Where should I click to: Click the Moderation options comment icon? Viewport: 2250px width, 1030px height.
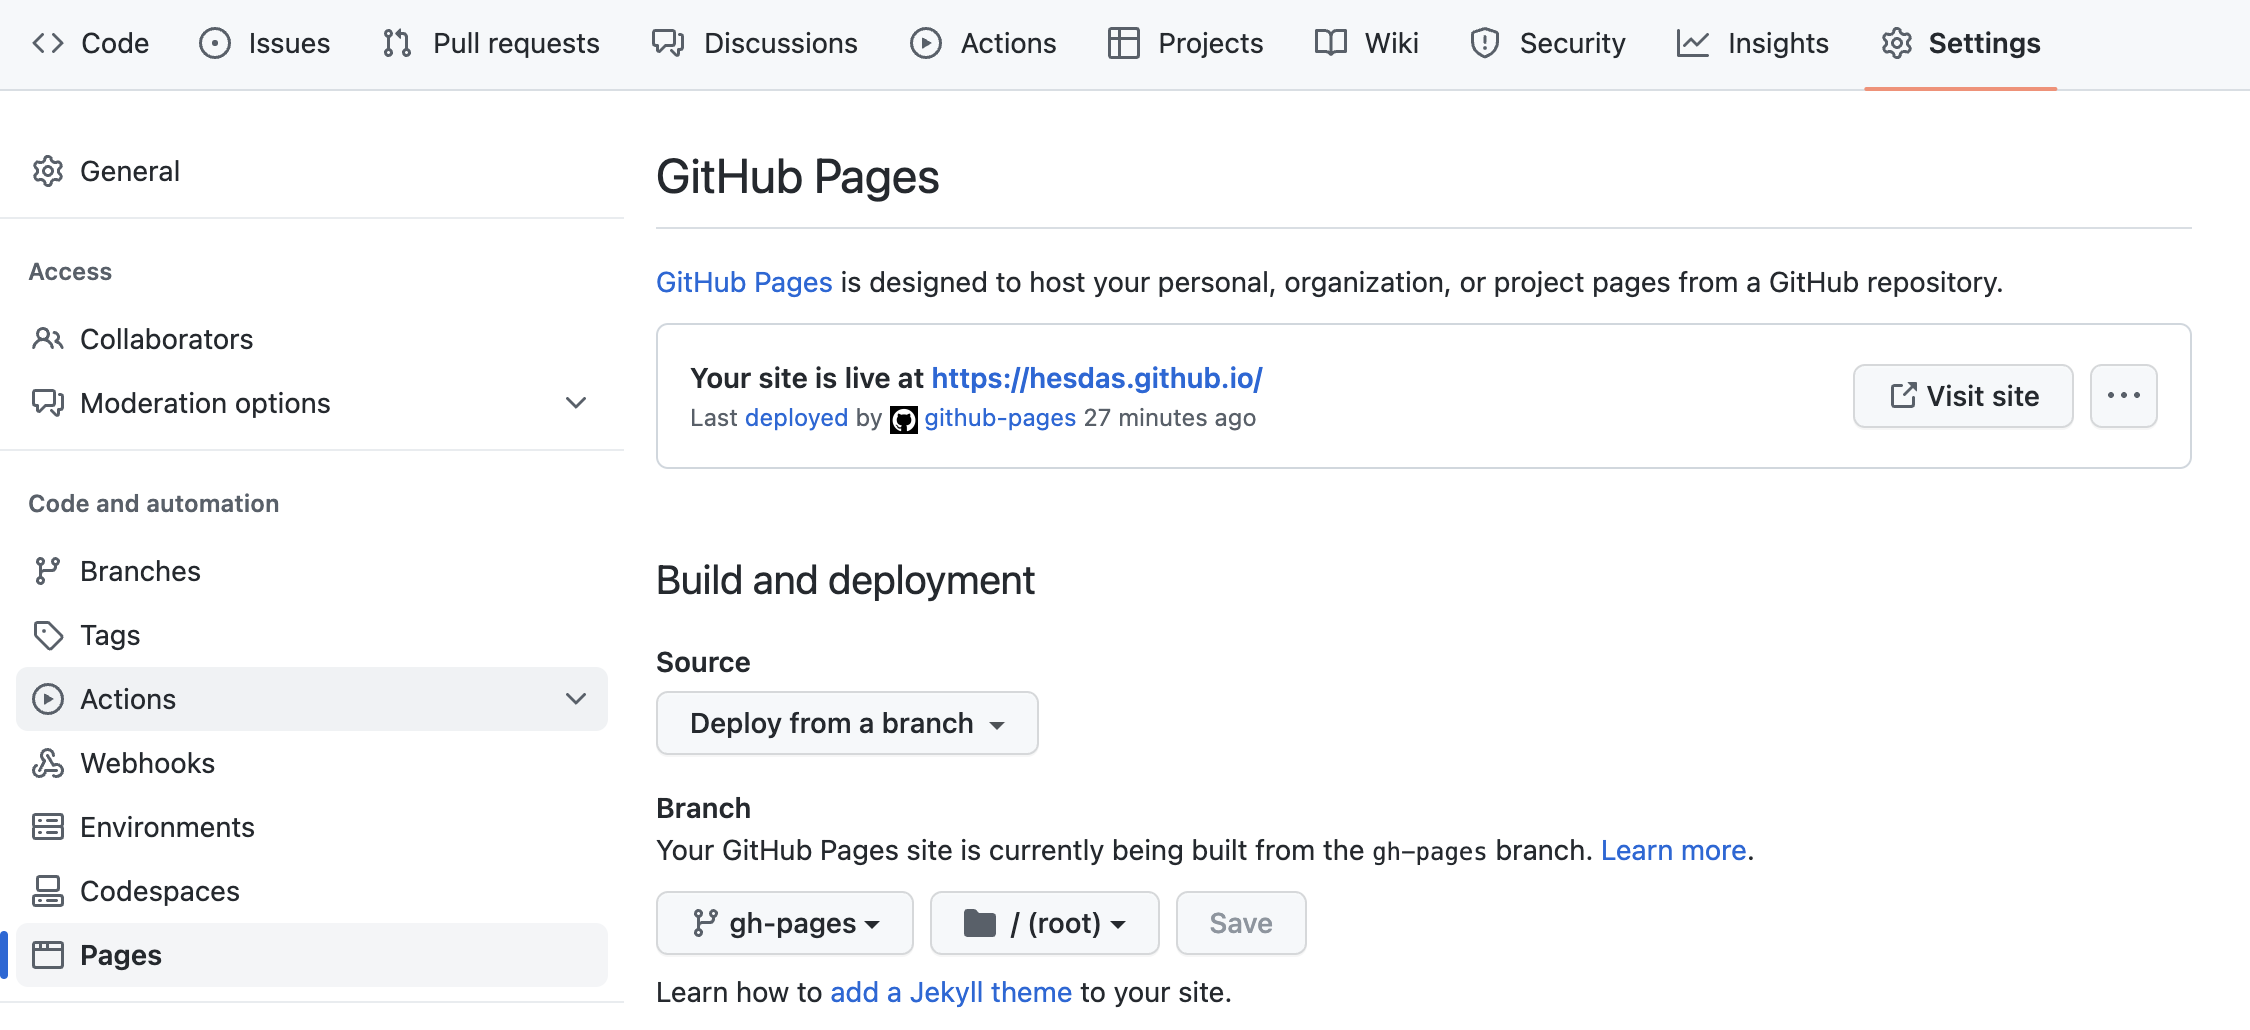pos(48,403)
